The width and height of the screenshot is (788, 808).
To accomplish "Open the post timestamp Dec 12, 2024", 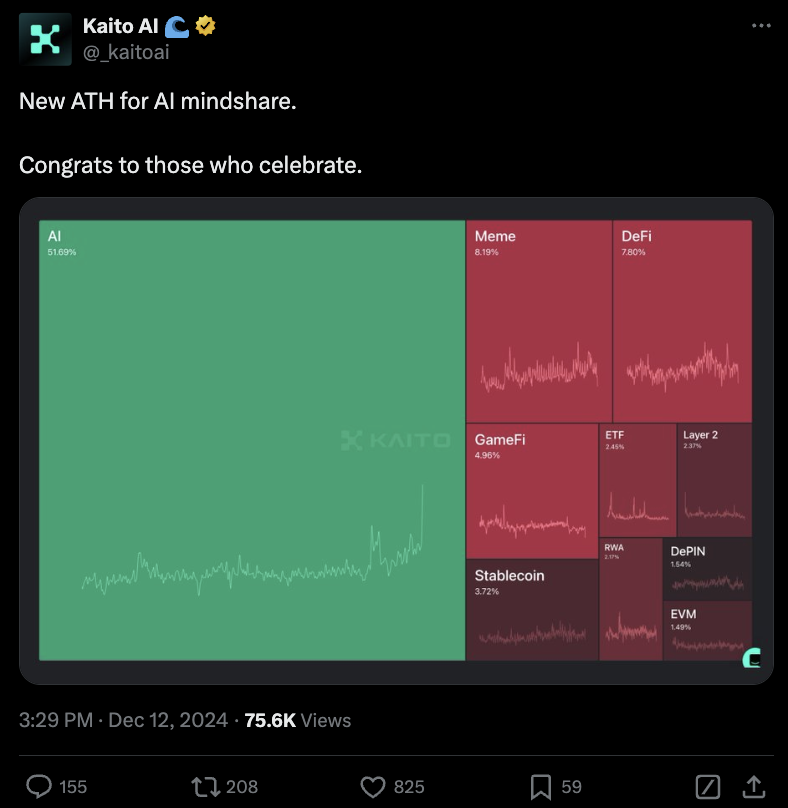I will (168, 720).
